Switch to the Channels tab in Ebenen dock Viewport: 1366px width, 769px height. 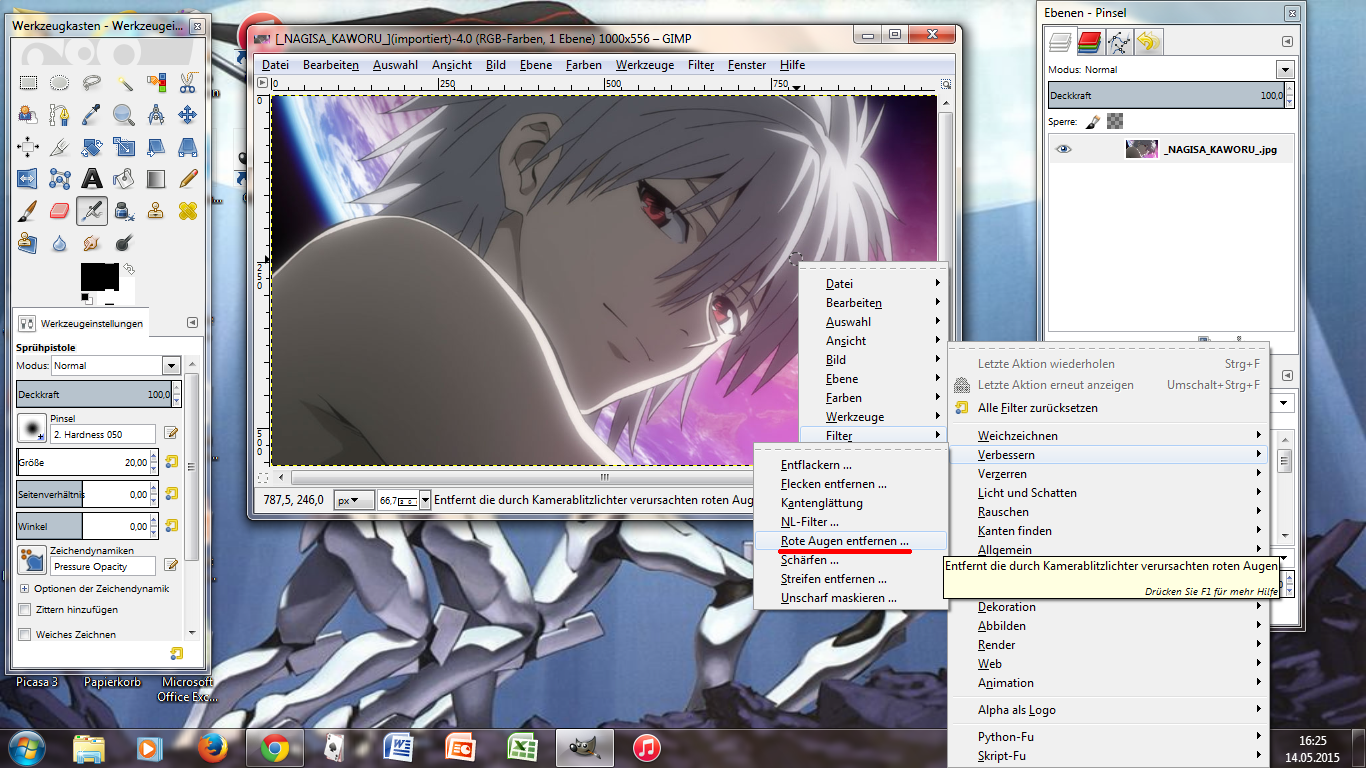coord(1089,41)
